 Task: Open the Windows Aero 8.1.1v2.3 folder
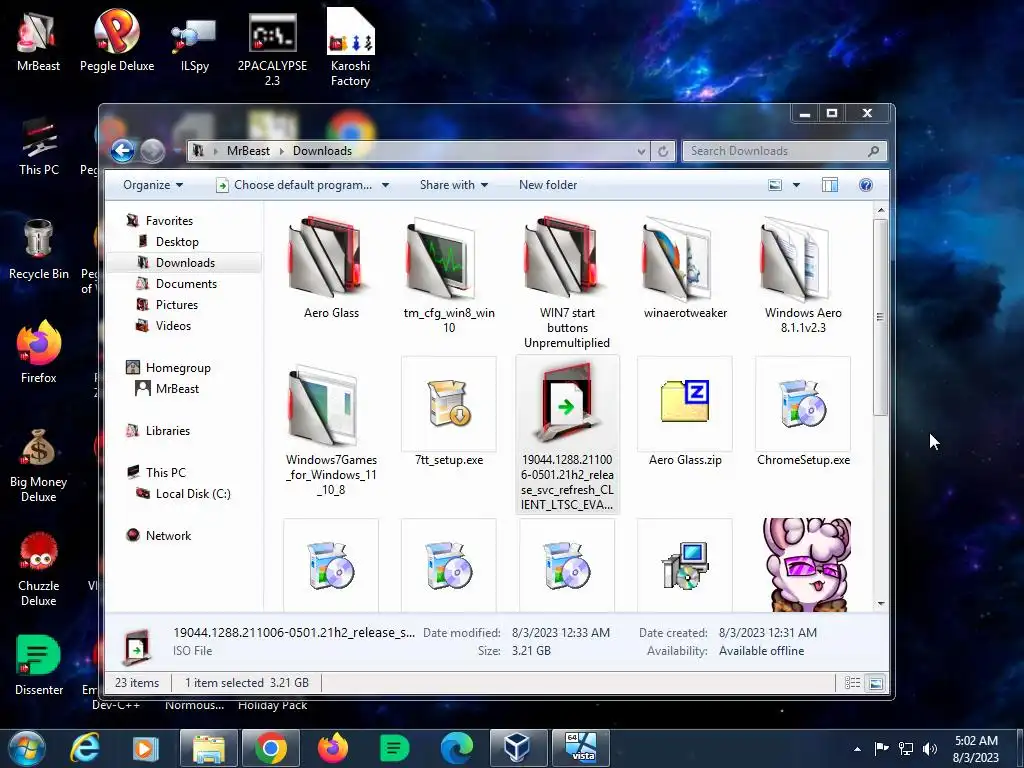pos(803,274)
